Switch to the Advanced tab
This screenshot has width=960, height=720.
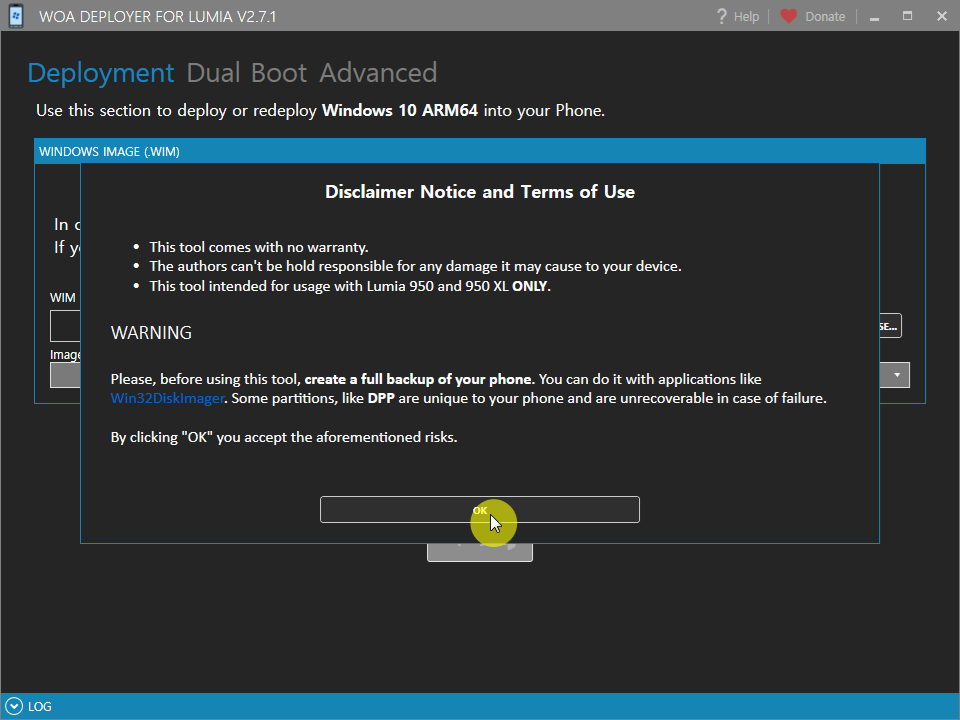(x=378, y=73)
